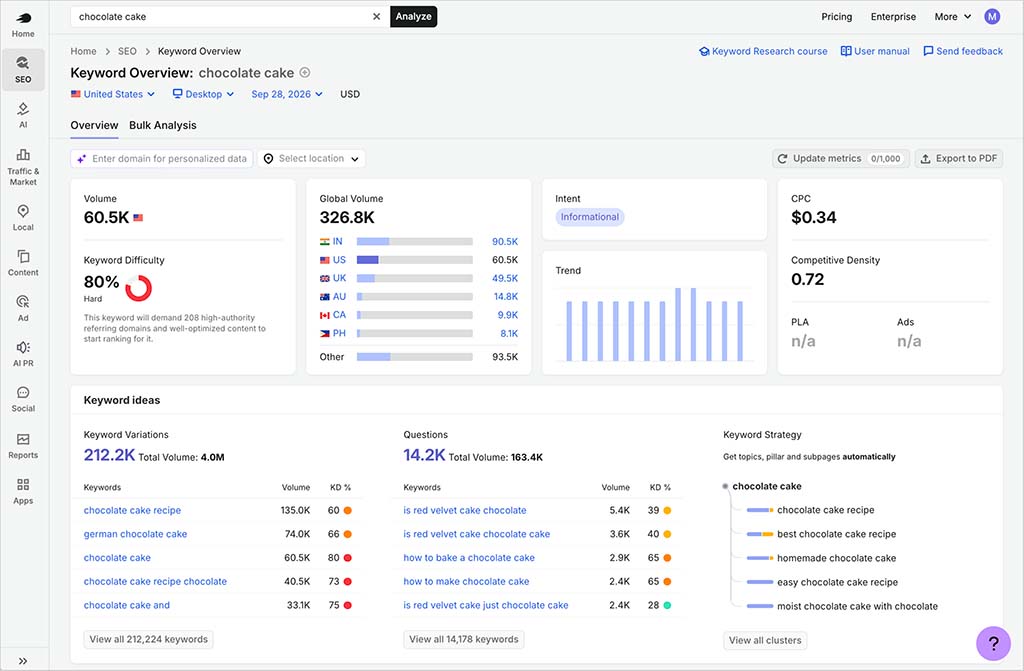Expand the More menu

coord(952,16)
